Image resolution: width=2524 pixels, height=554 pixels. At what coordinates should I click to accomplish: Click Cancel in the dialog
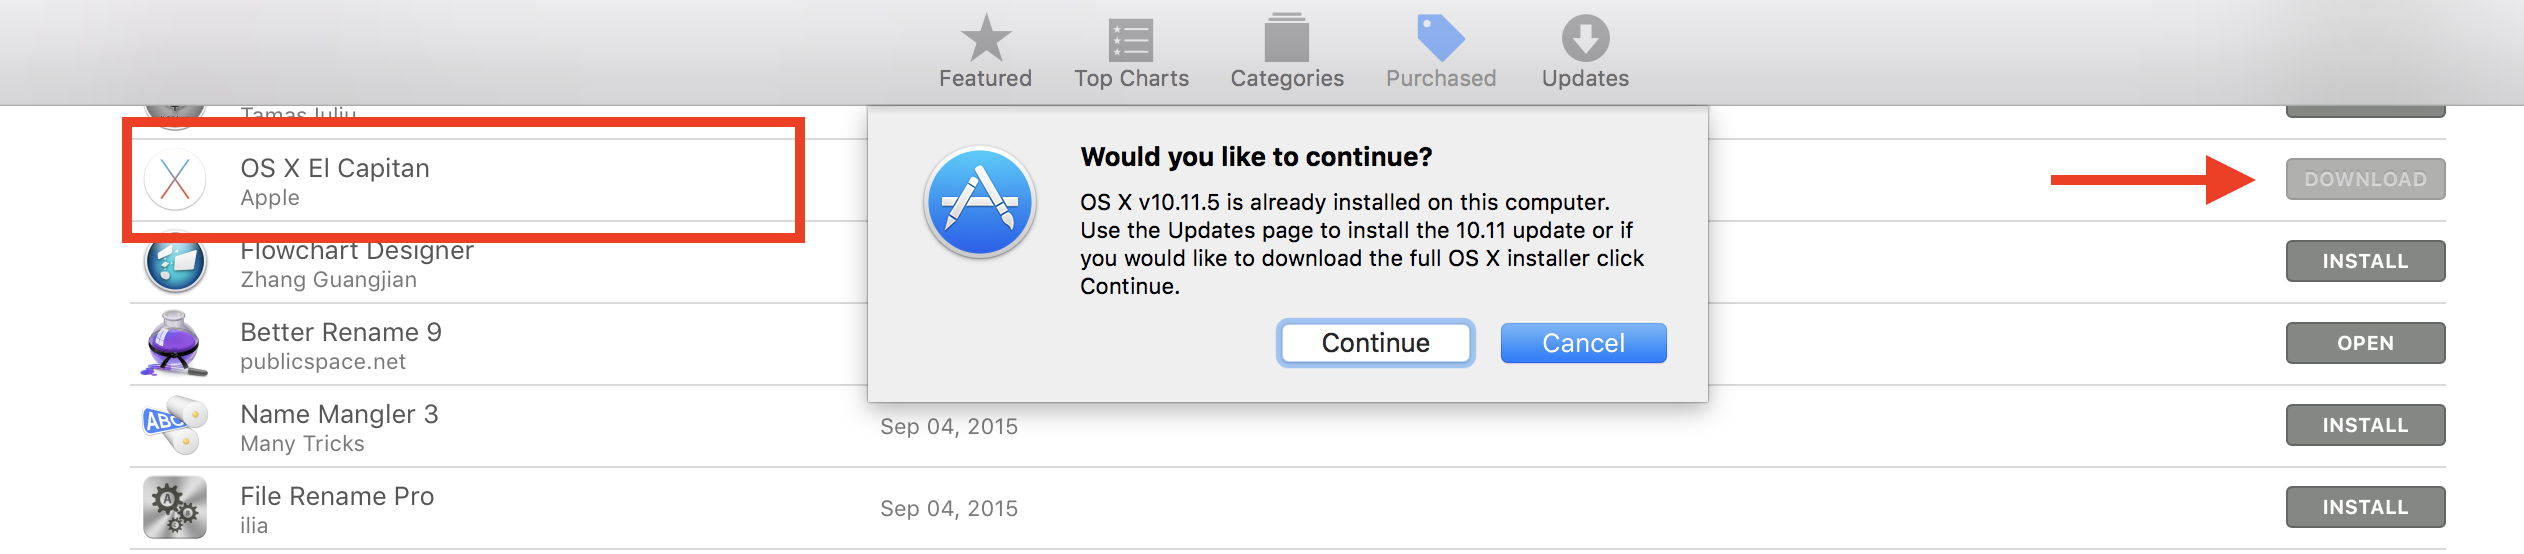[1583, 343]
